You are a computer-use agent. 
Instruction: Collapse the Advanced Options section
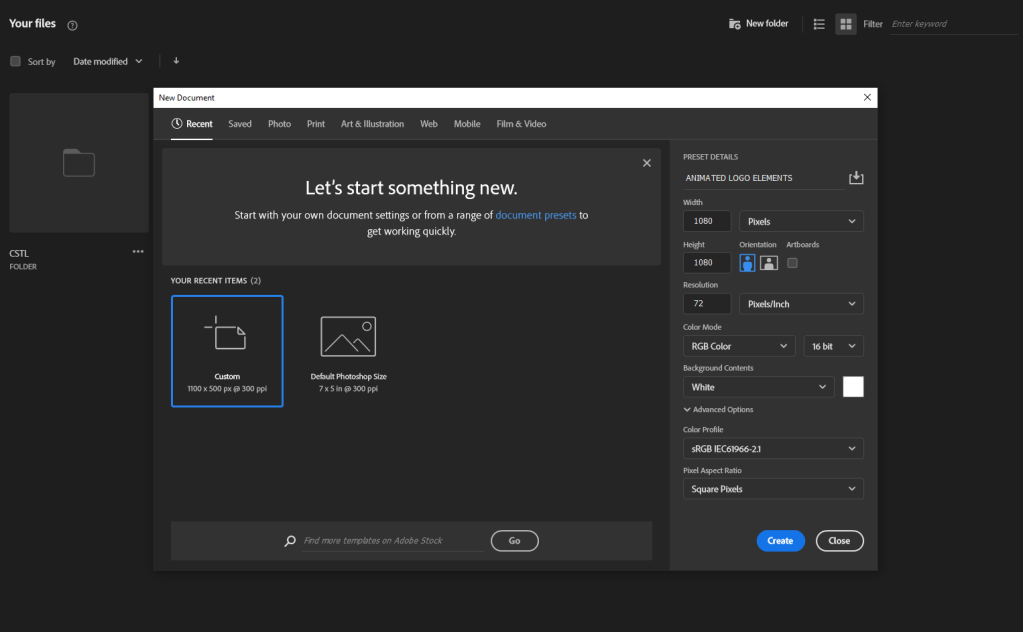(718, 409)
